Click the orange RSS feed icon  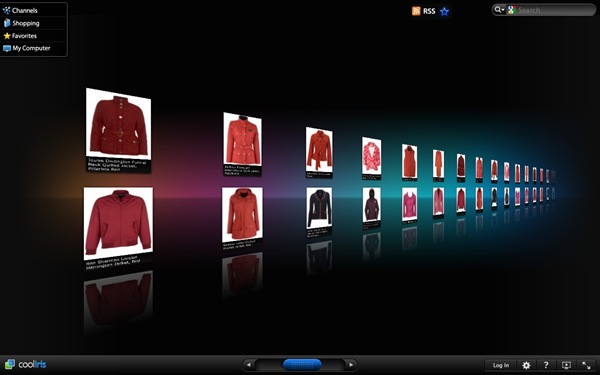coord(416,11)
